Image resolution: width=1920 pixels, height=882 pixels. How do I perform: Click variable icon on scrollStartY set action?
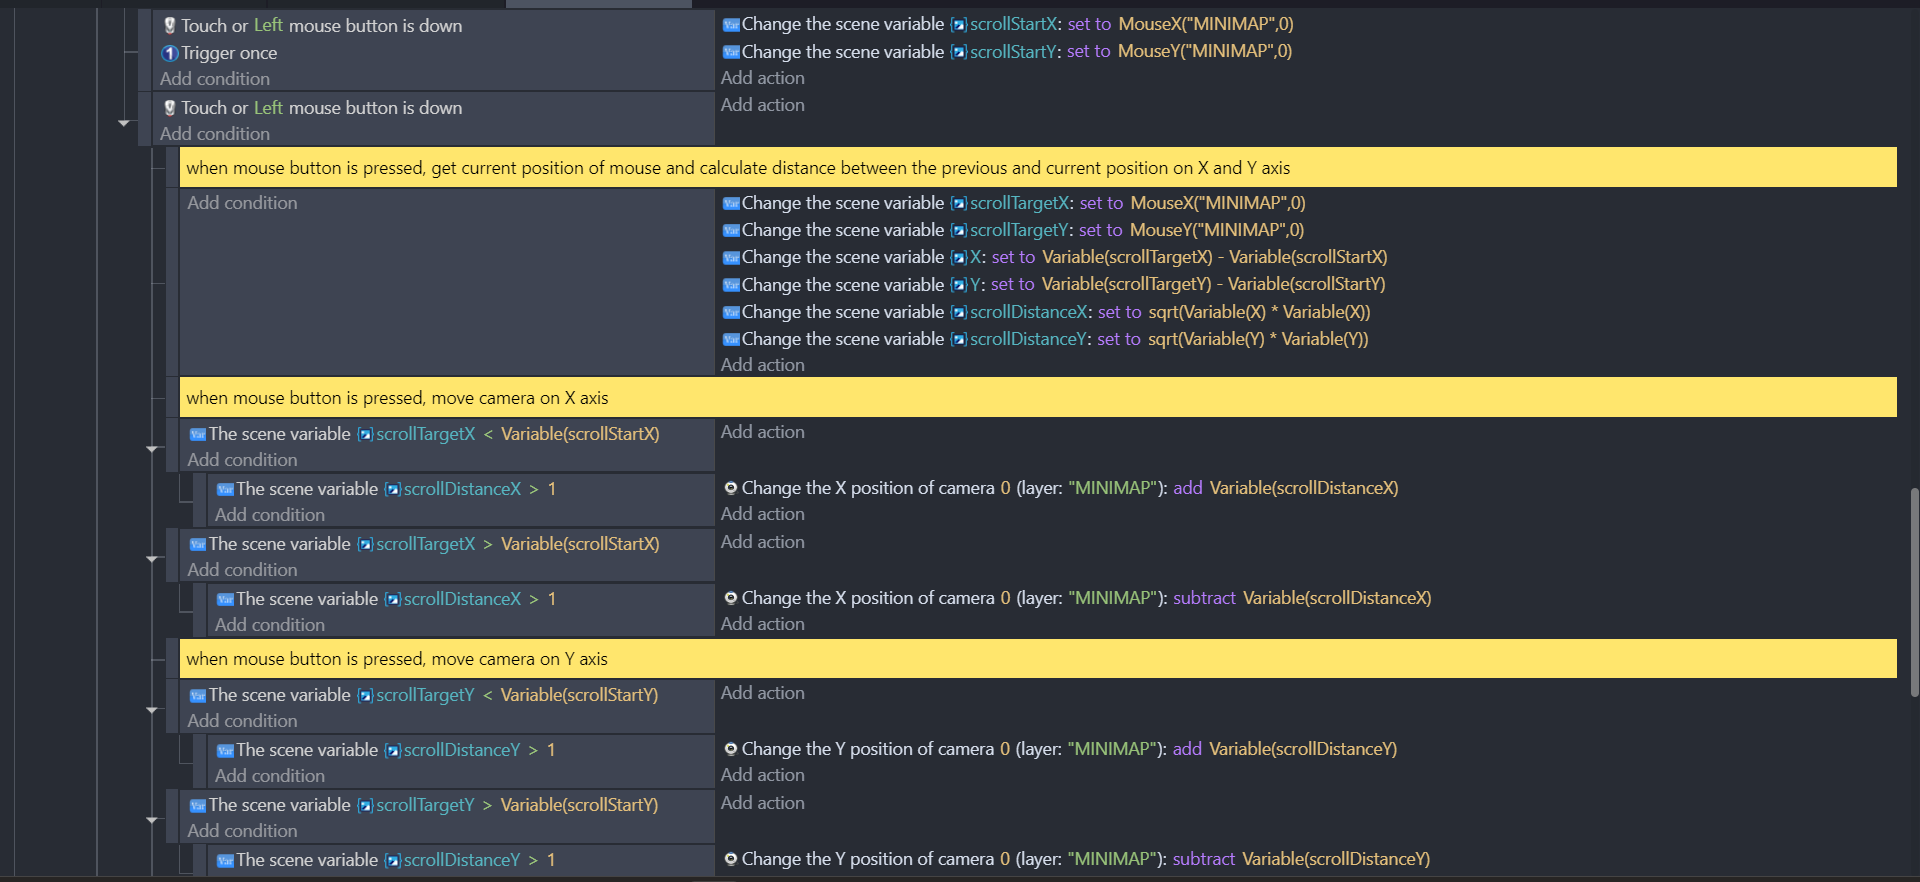[731, 52]
